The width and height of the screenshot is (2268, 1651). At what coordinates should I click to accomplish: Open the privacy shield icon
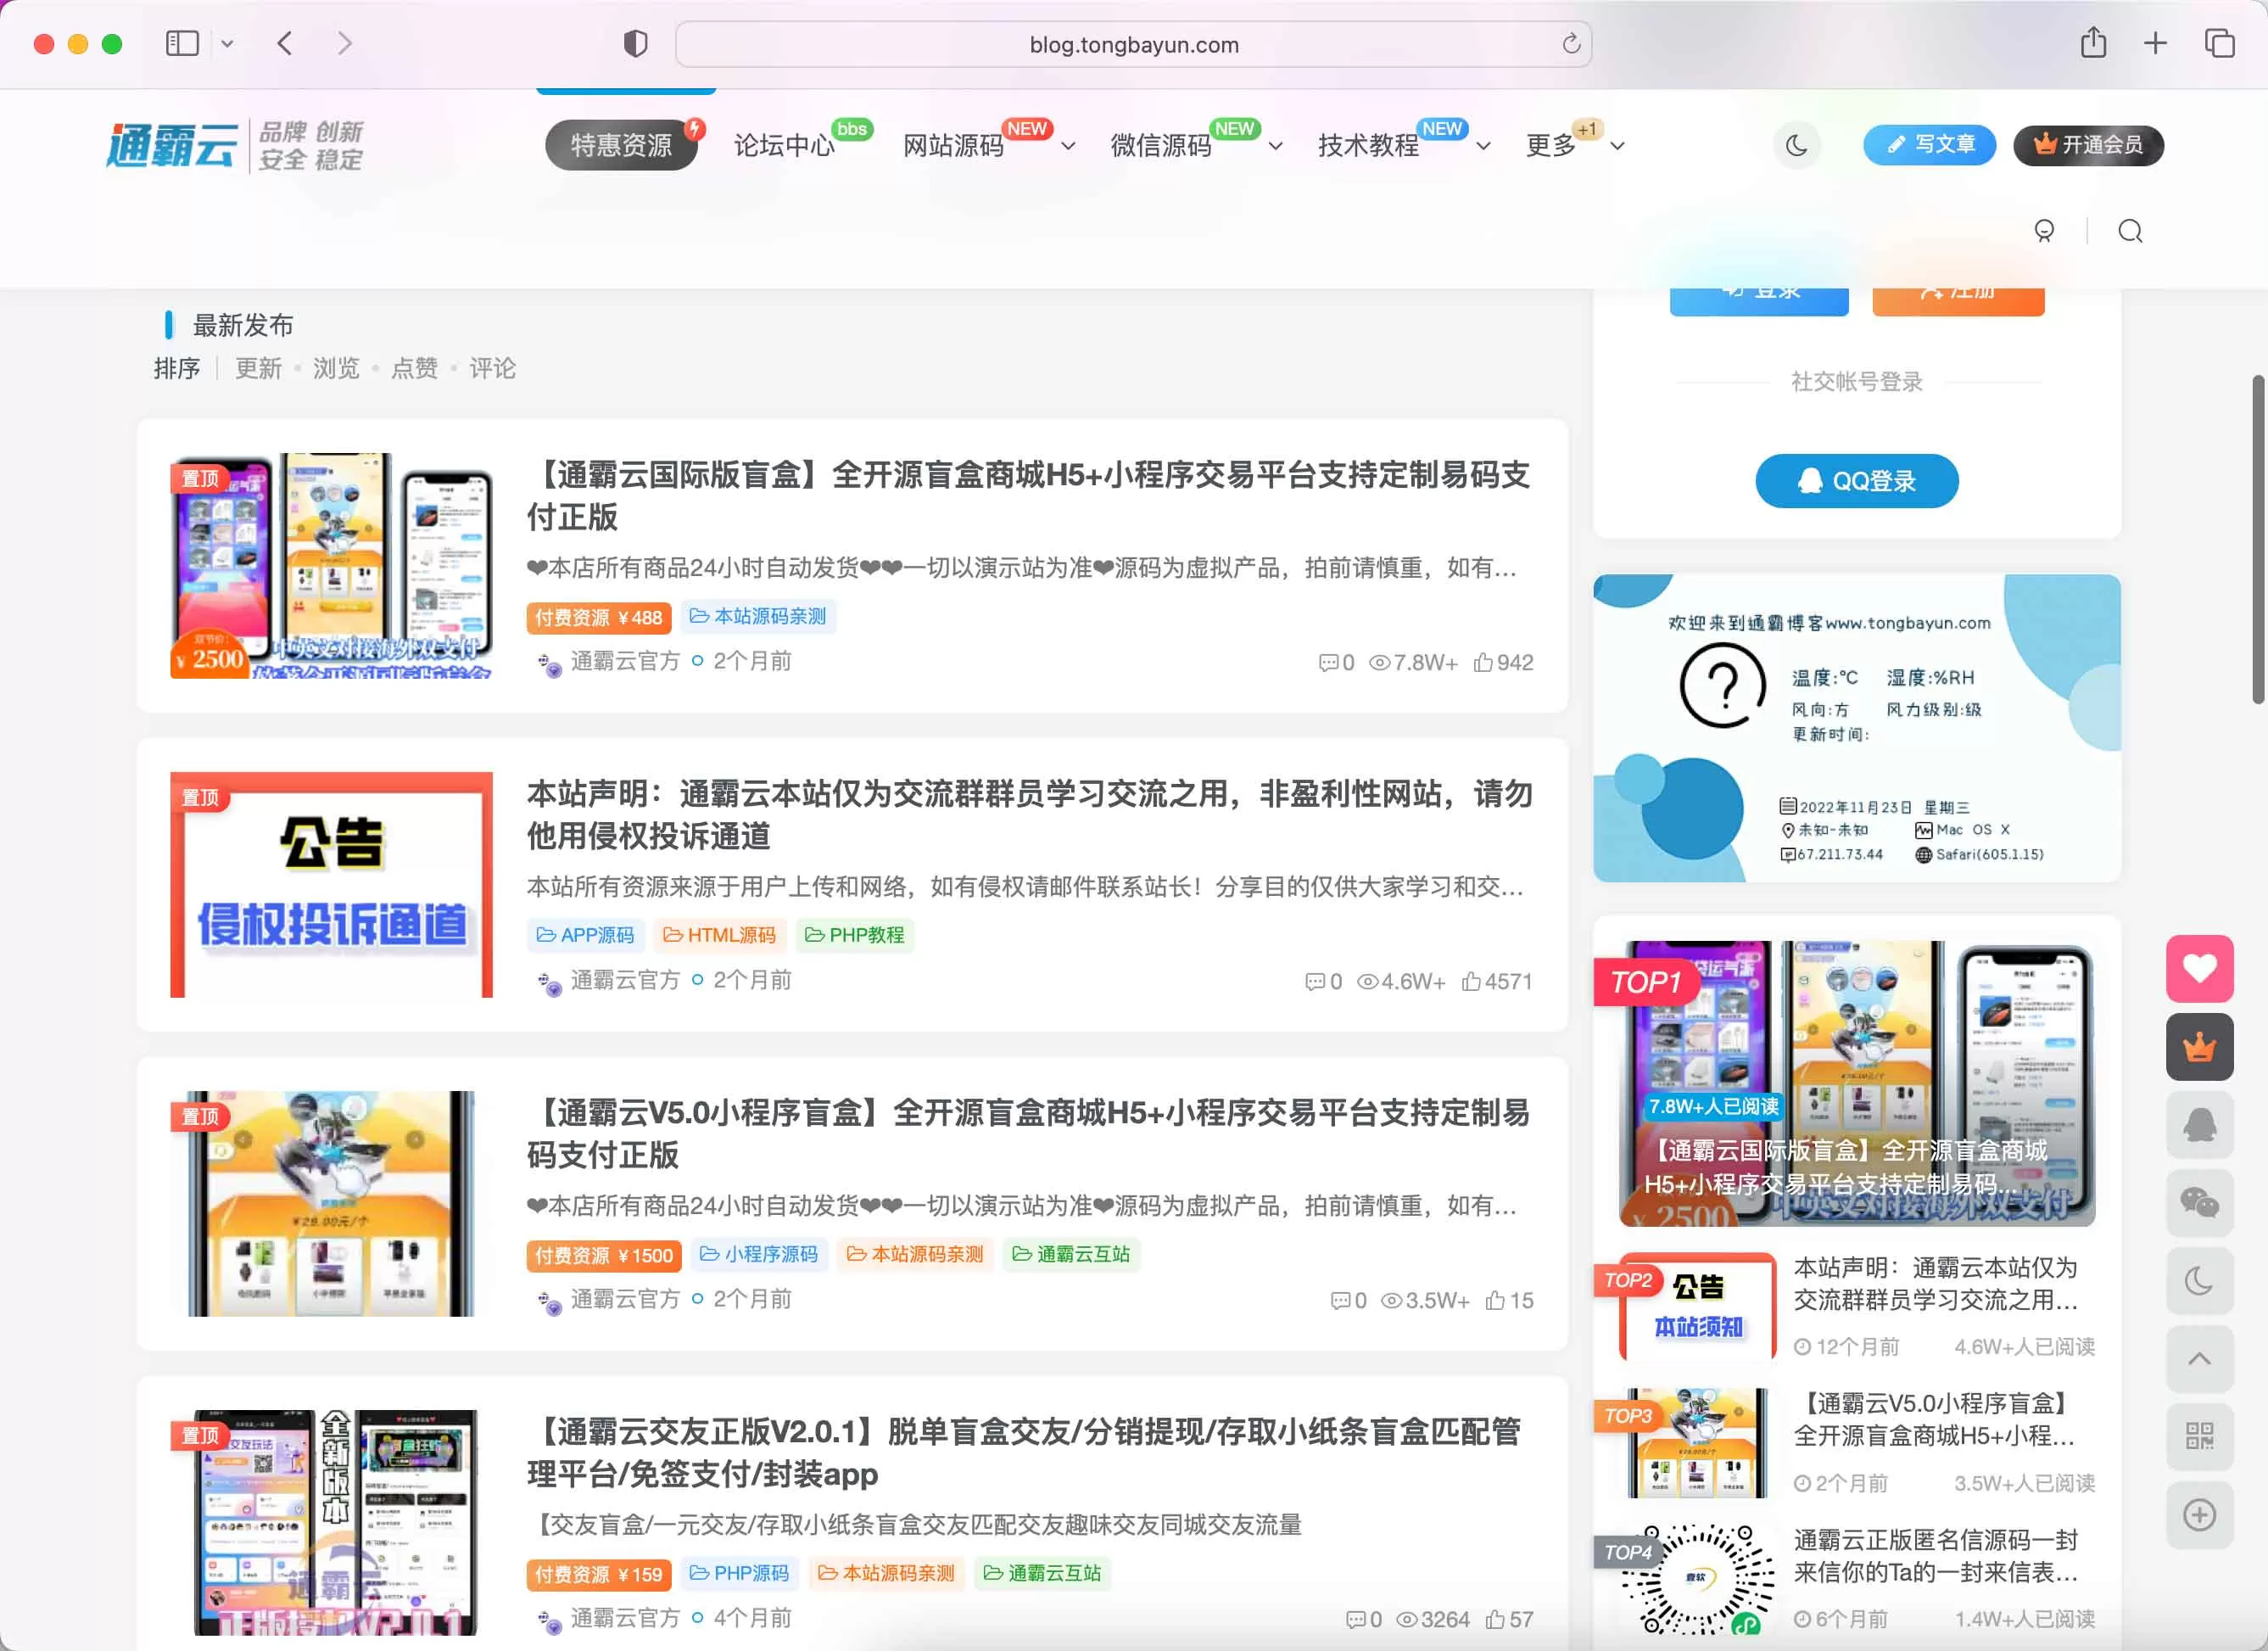[x=635, y=43]
